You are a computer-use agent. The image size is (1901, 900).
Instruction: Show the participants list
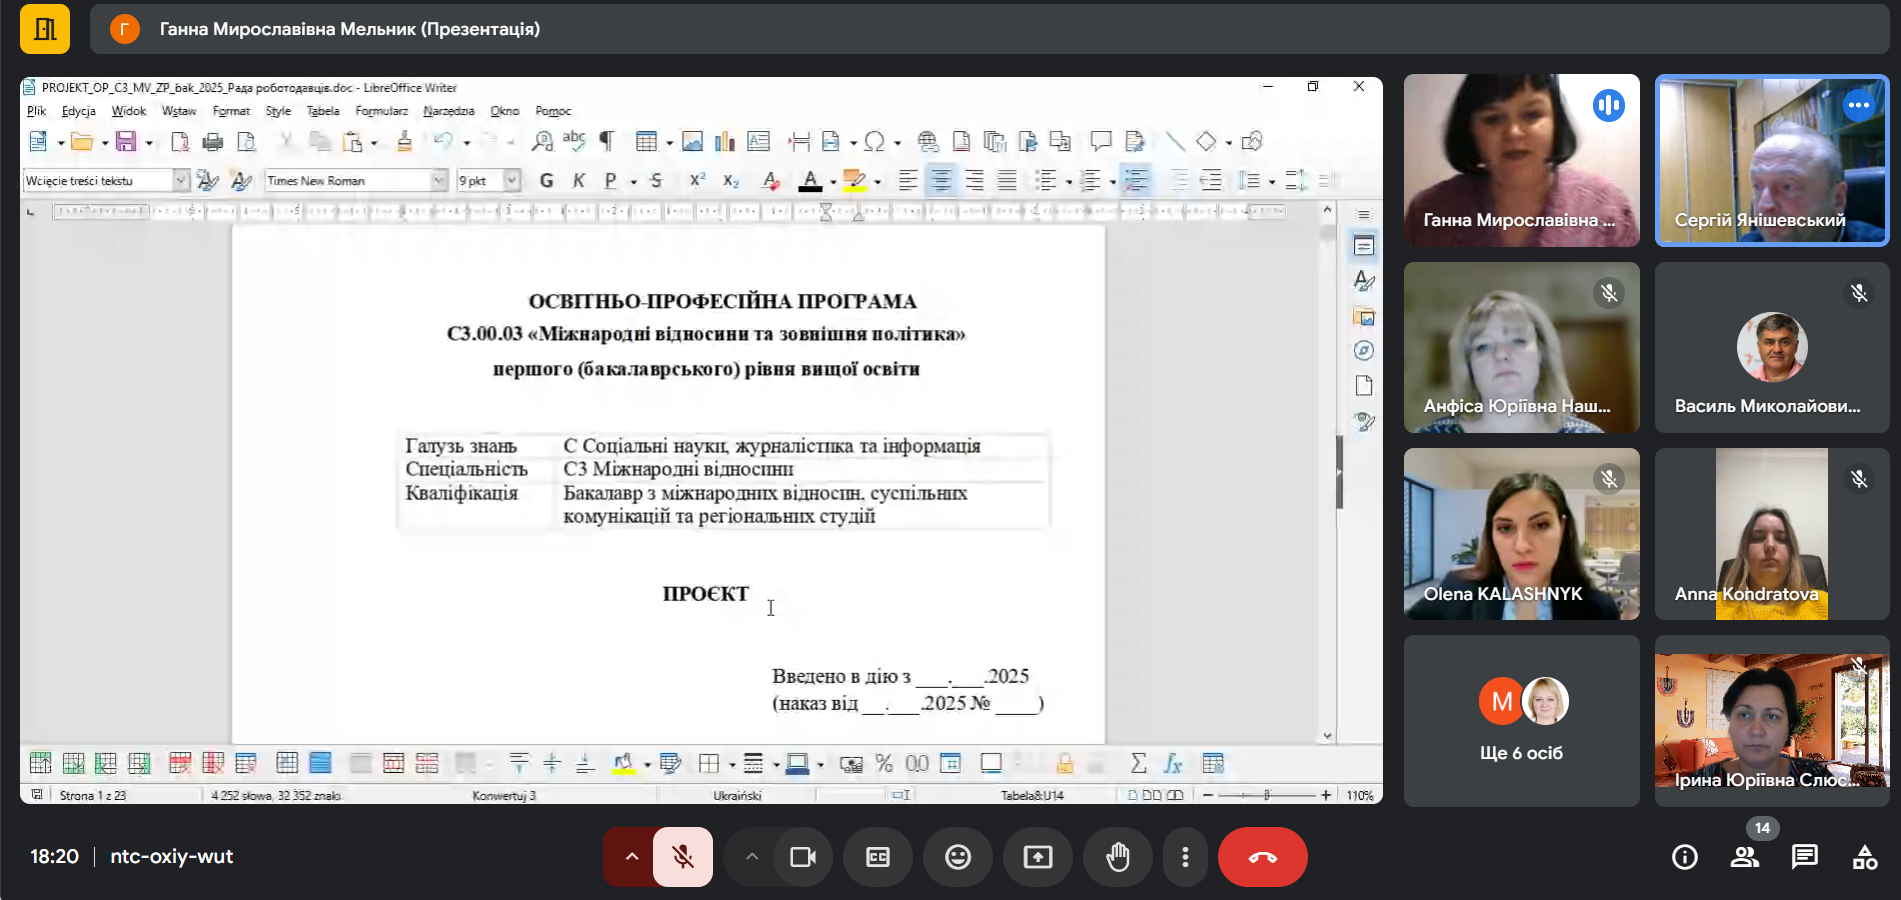pyautogui.click(x=1745, y=857)
